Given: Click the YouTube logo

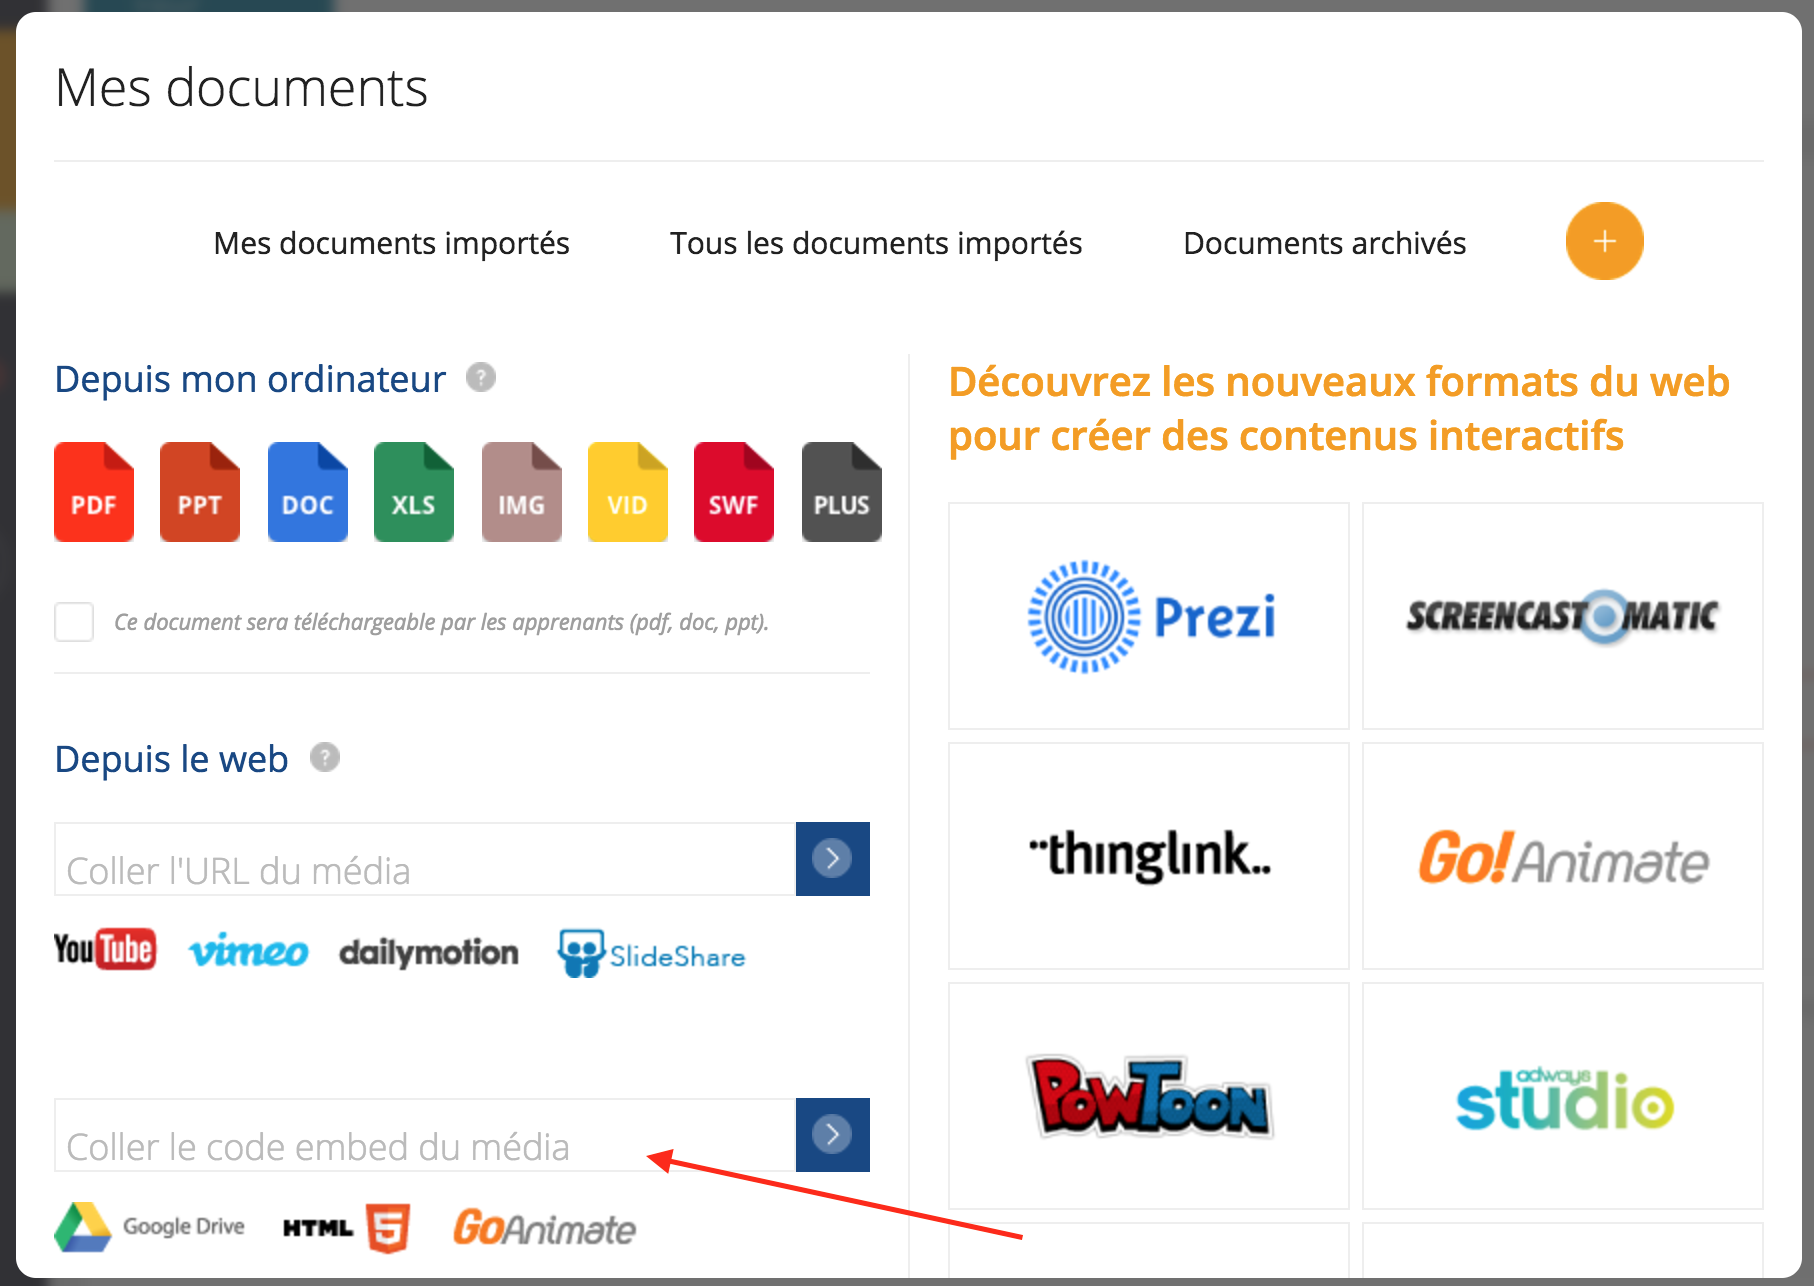Looking at the screenshot, I should coord(105,950).
